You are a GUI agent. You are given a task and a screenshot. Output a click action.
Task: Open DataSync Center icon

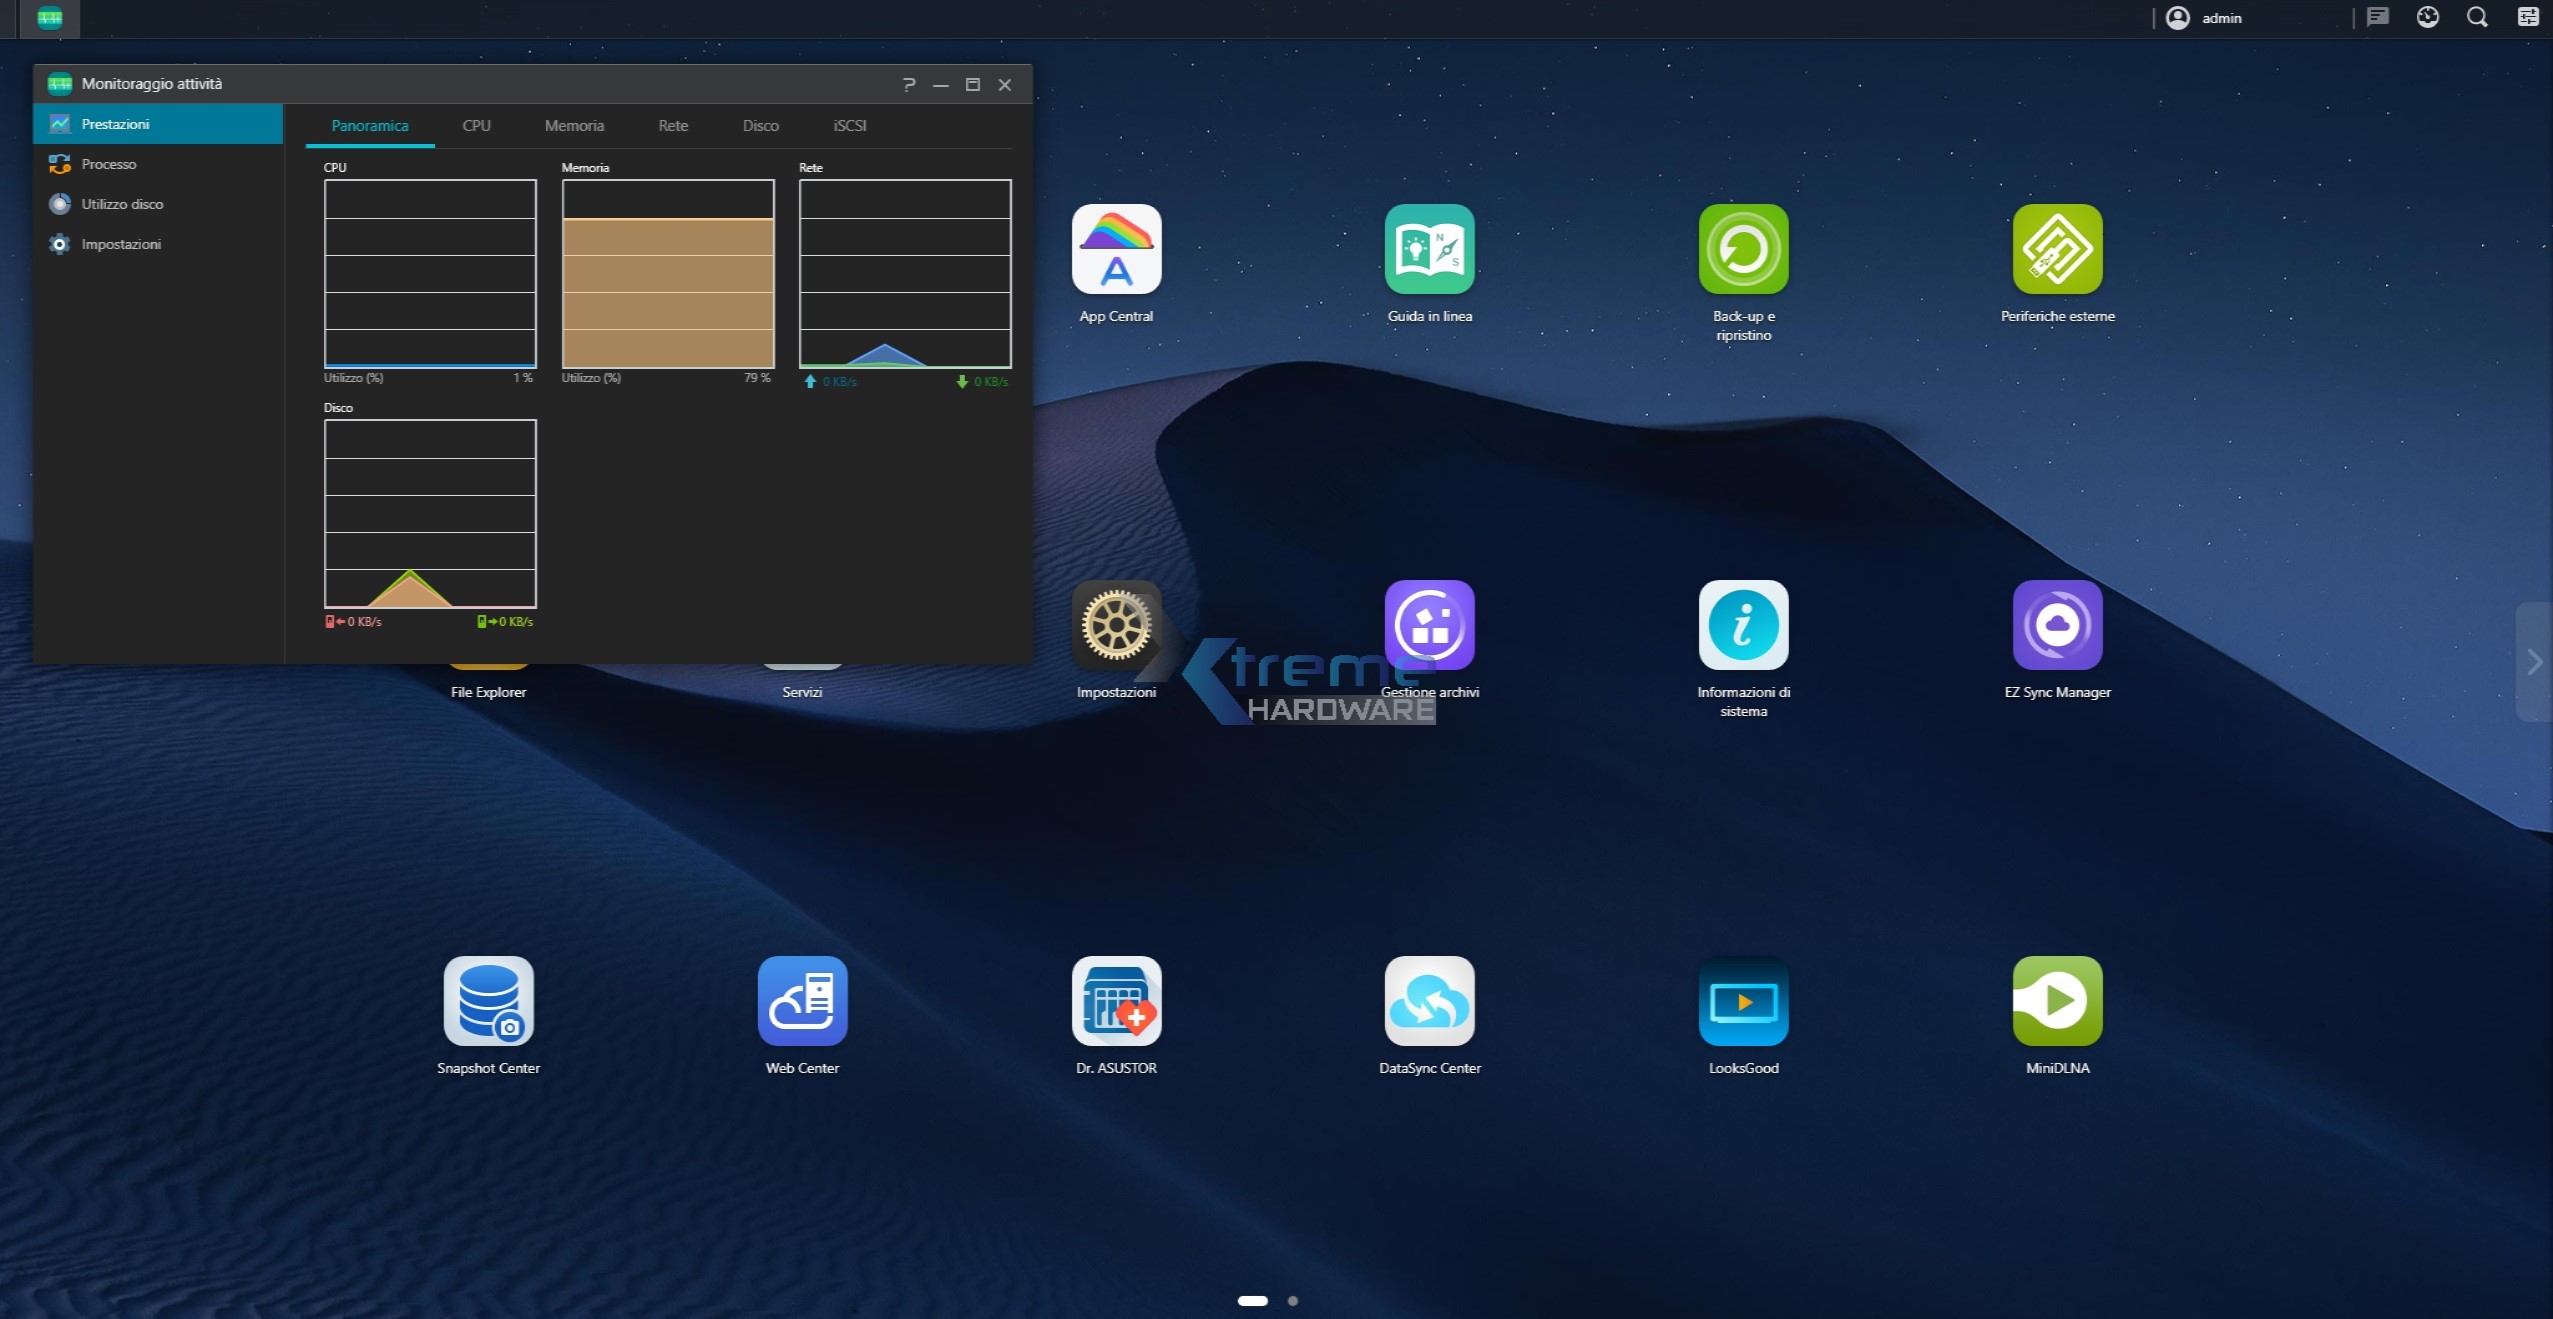point(1429,1002)
